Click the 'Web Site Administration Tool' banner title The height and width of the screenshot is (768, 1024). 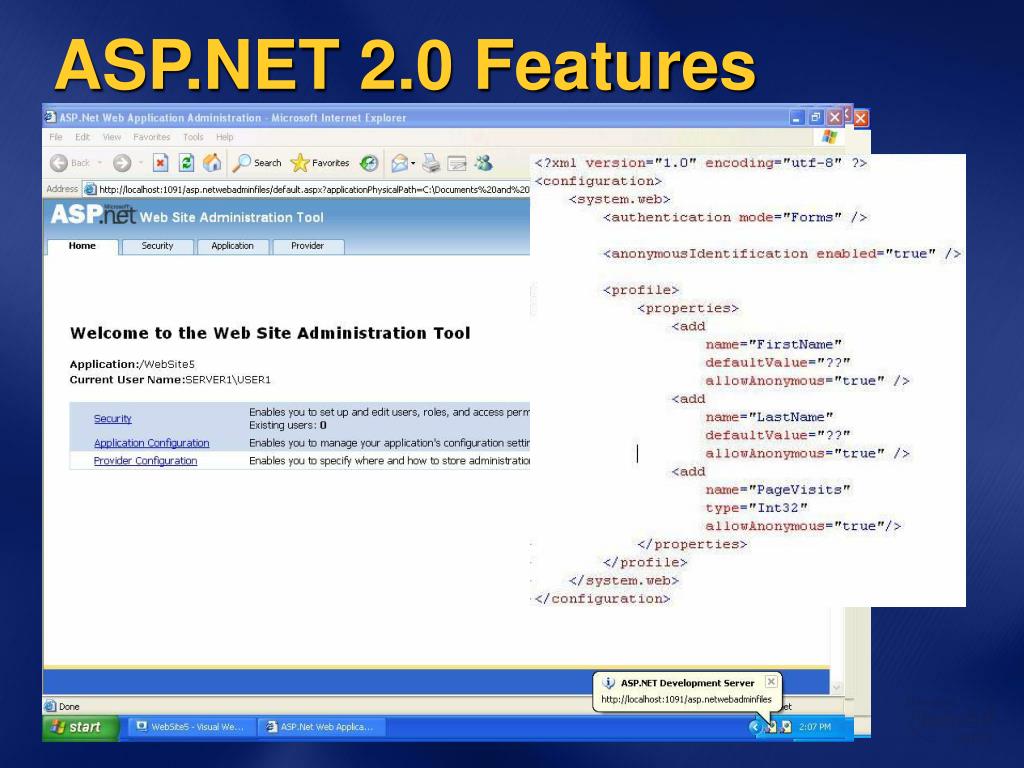coord(231,217)
